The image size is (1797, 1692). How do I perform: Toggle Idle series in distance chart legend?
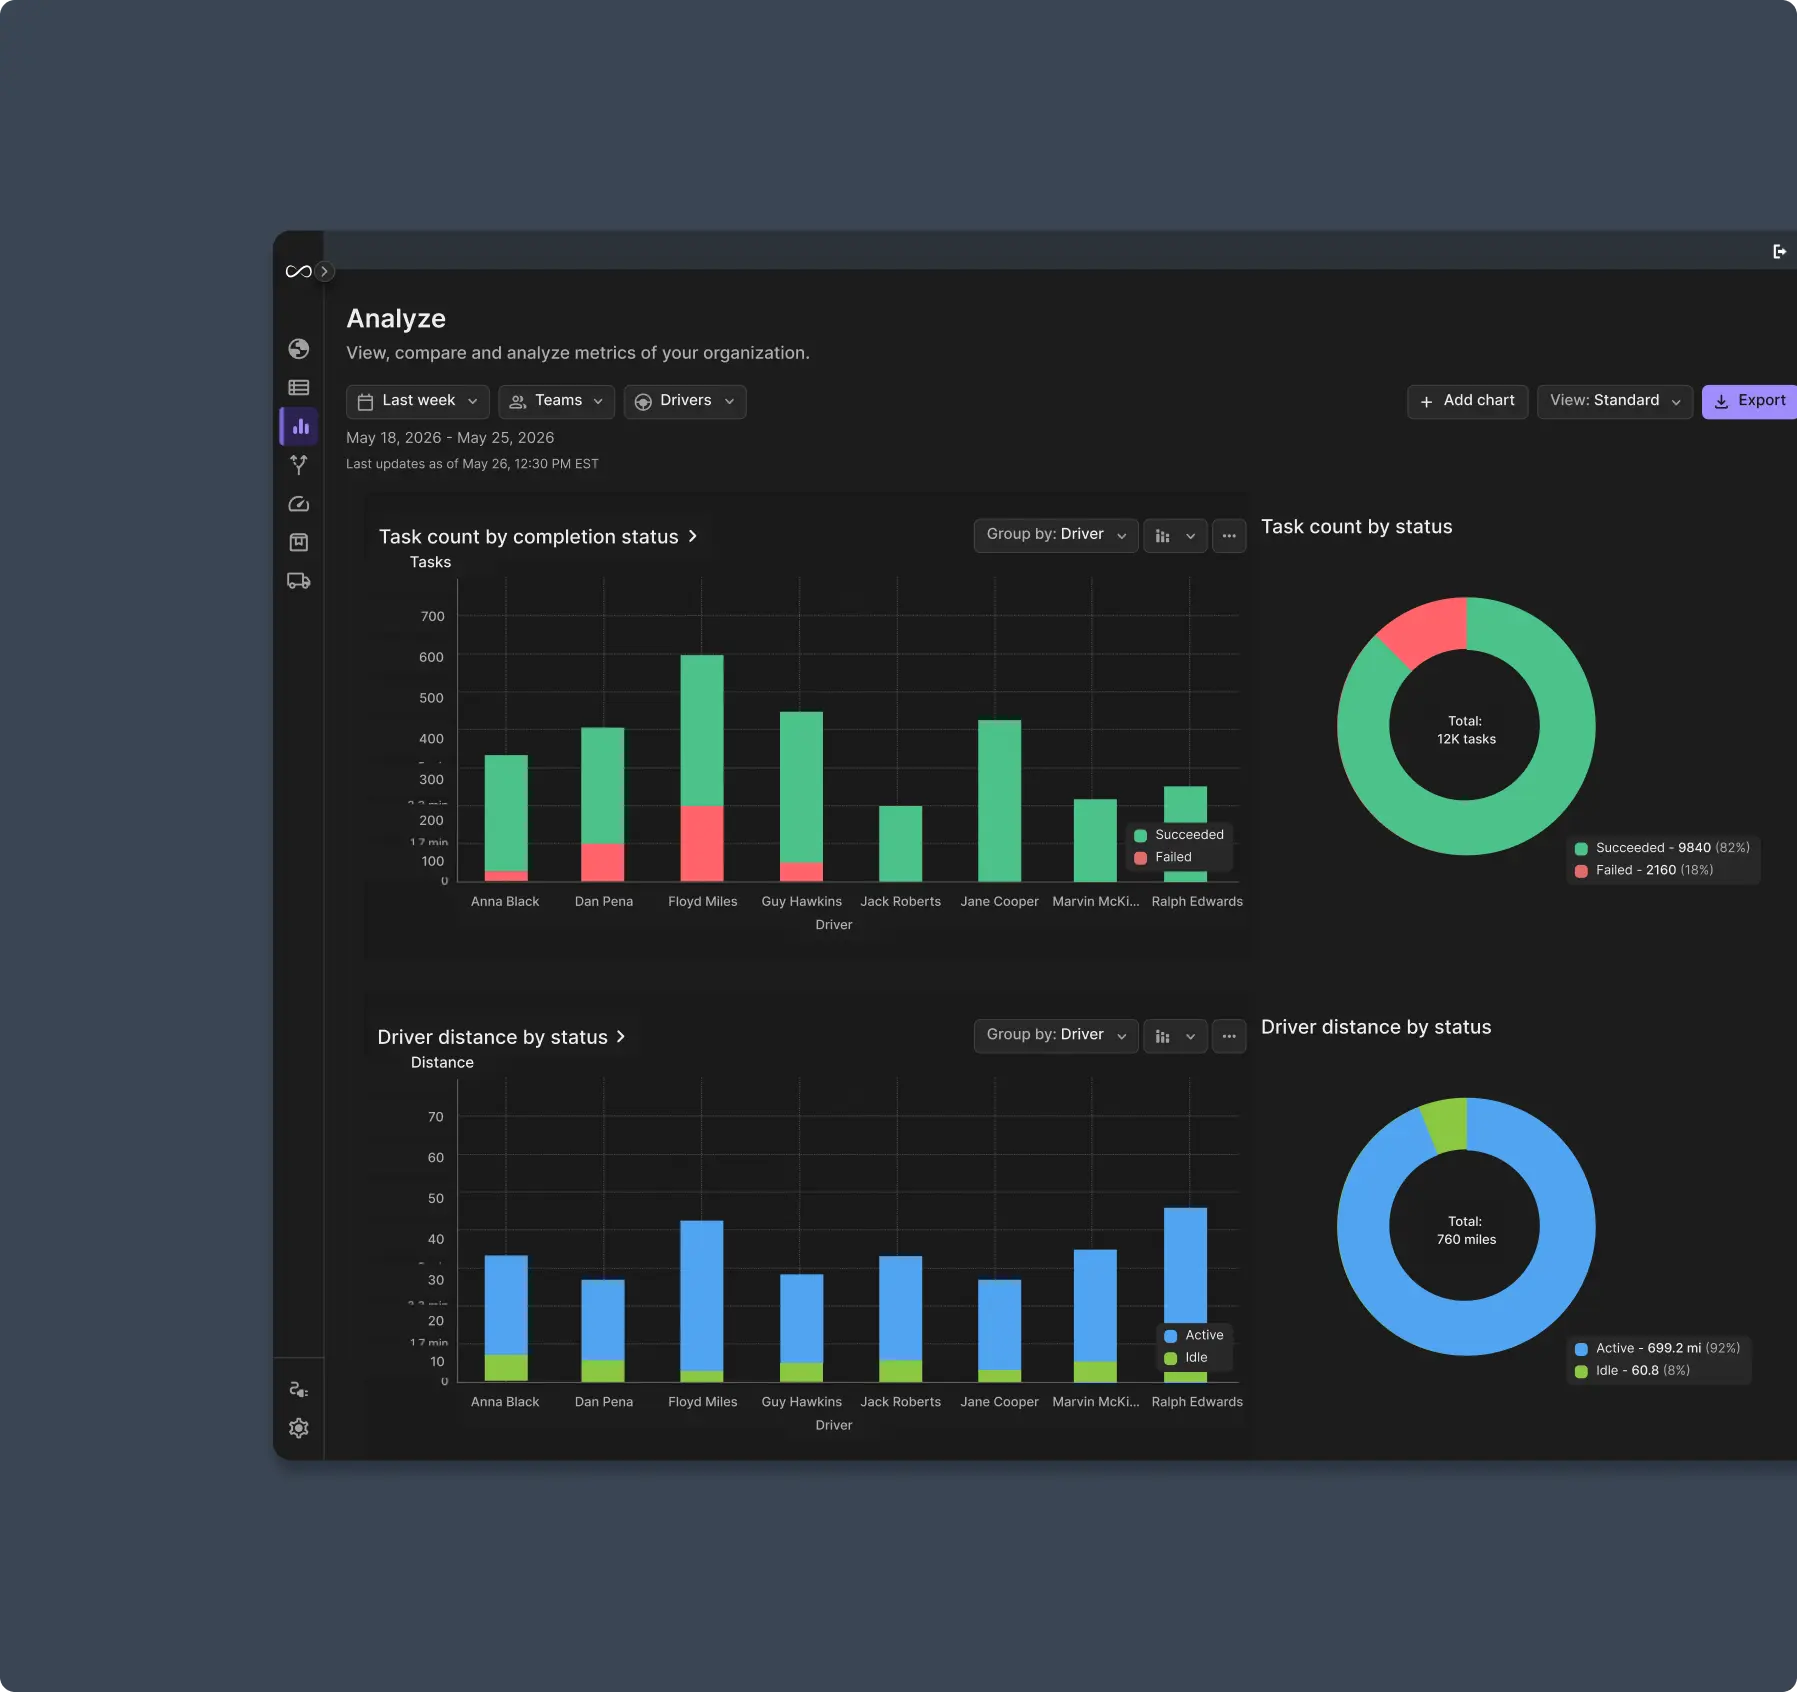1186,1358
